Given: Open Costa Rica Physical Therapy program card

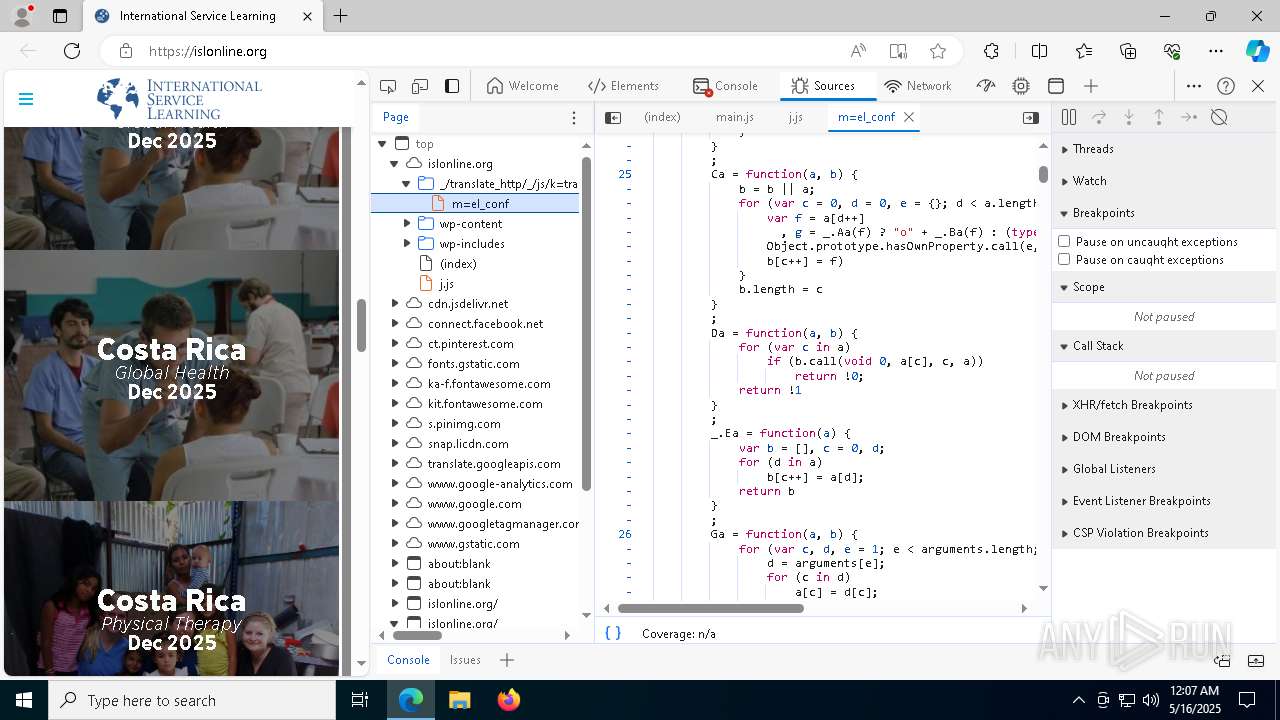Looking at the screenshot, I should pos(171,589).
